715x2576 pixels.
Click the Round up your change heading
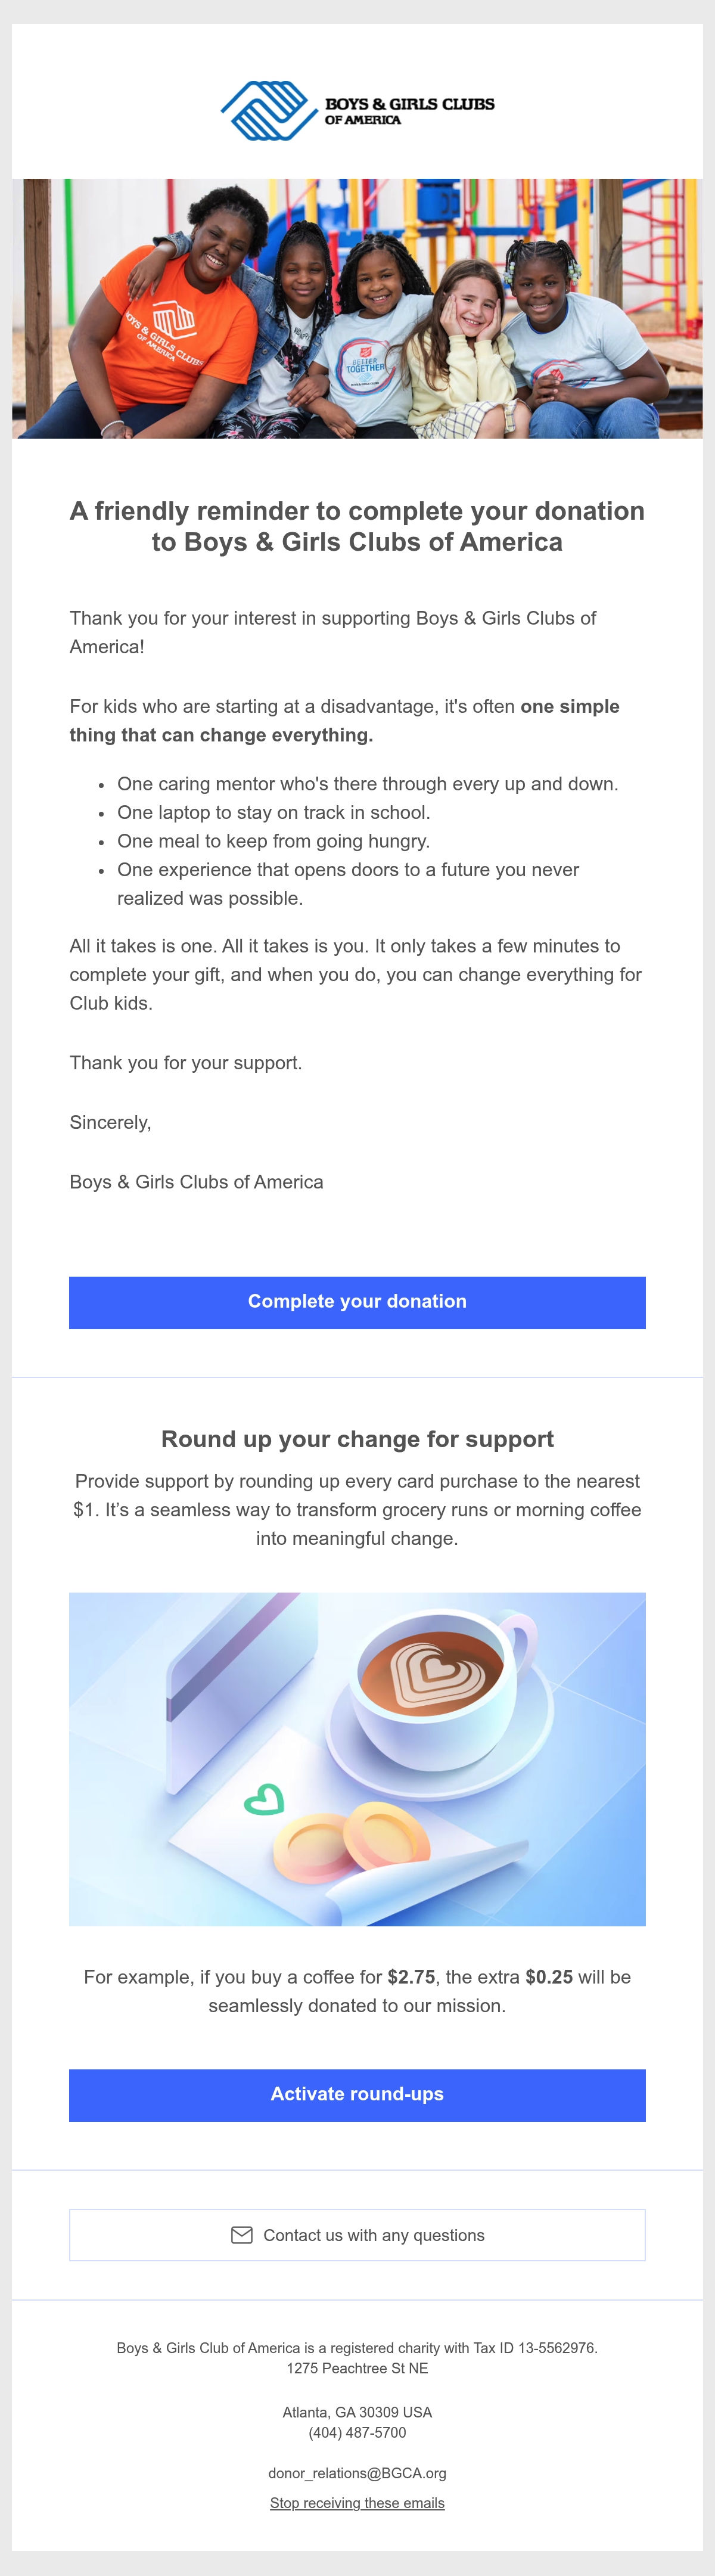pyautogui.click(x=357, y=1439)
